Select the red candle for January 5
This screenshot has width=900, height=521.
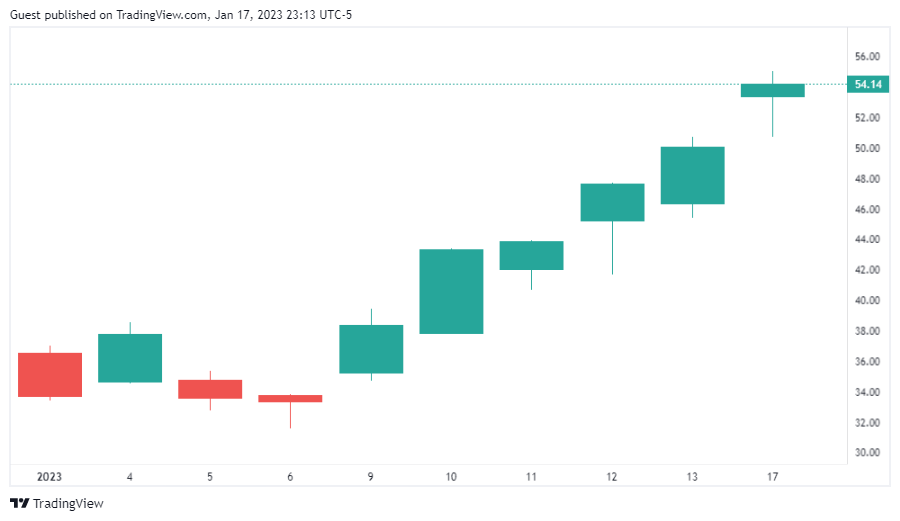tap(210, 389)
